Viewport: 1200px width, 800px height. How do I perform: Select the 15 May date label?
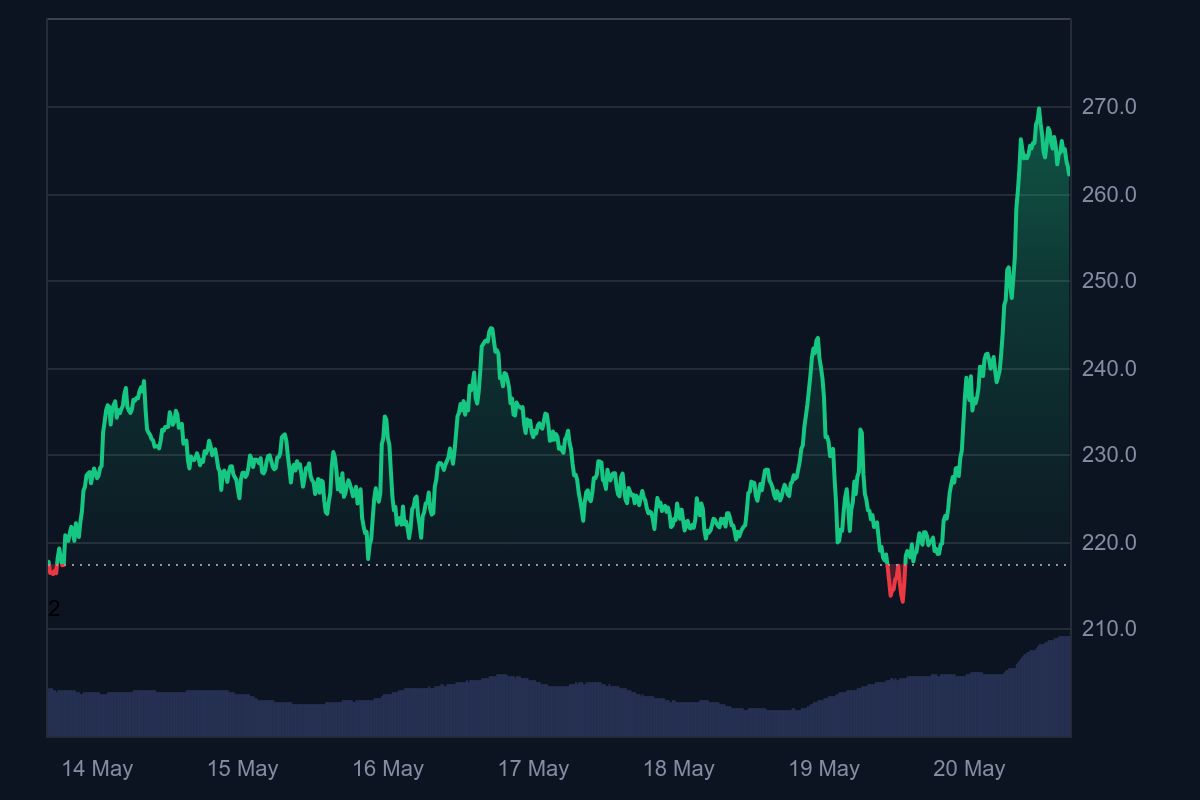click(x=242, y=769)
